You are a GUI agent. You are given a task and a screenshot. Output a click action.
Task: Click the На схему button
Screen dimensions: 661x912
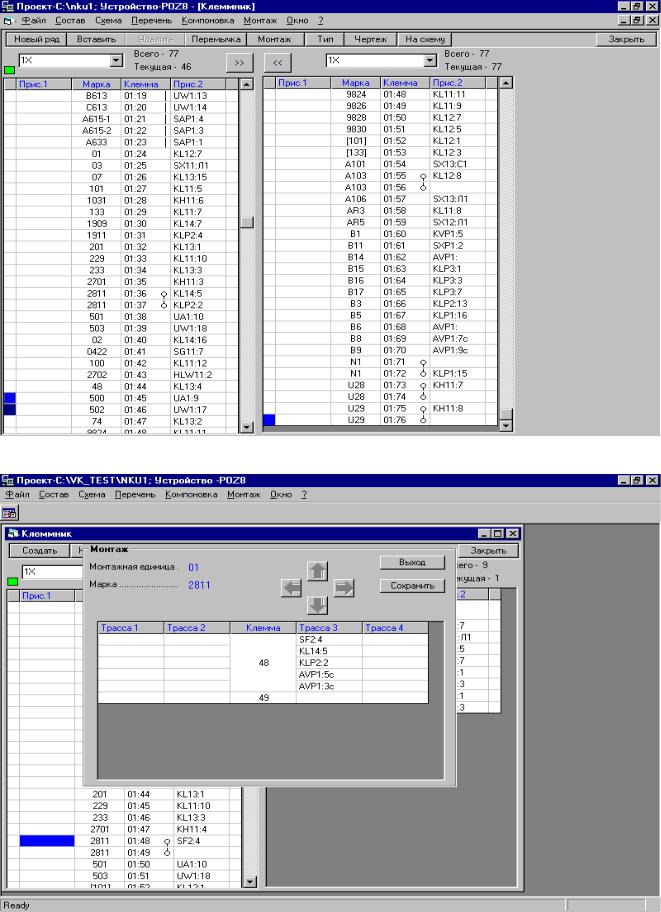tap(425, 40)
